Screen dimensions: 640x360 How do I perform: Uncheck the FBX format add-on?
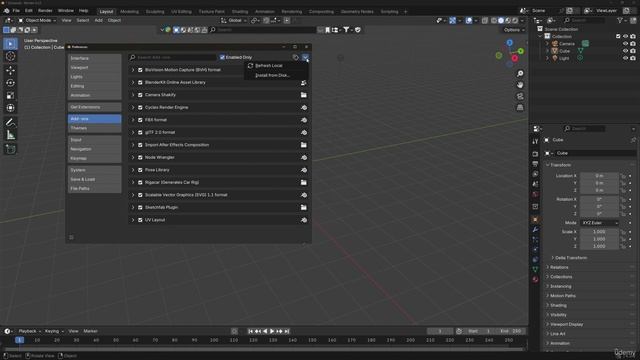tap(140, 120)
